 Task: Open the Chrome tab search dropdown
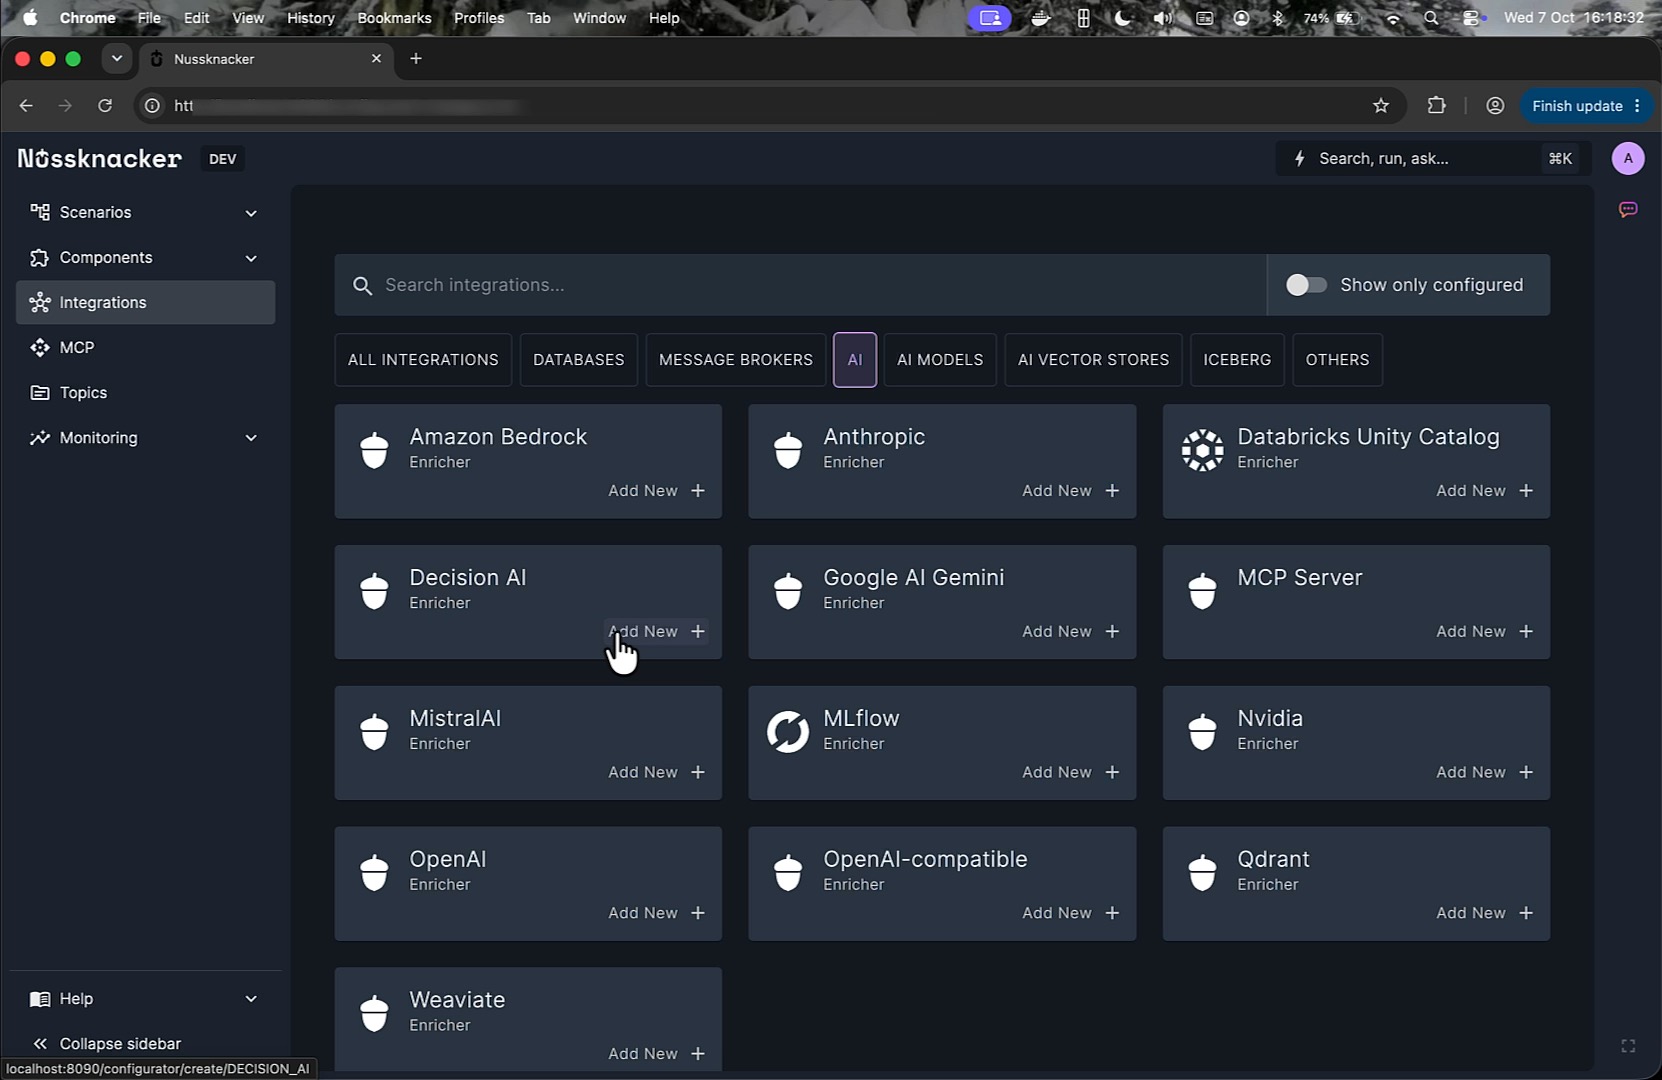pyautogui.click(x=117, y=59)
